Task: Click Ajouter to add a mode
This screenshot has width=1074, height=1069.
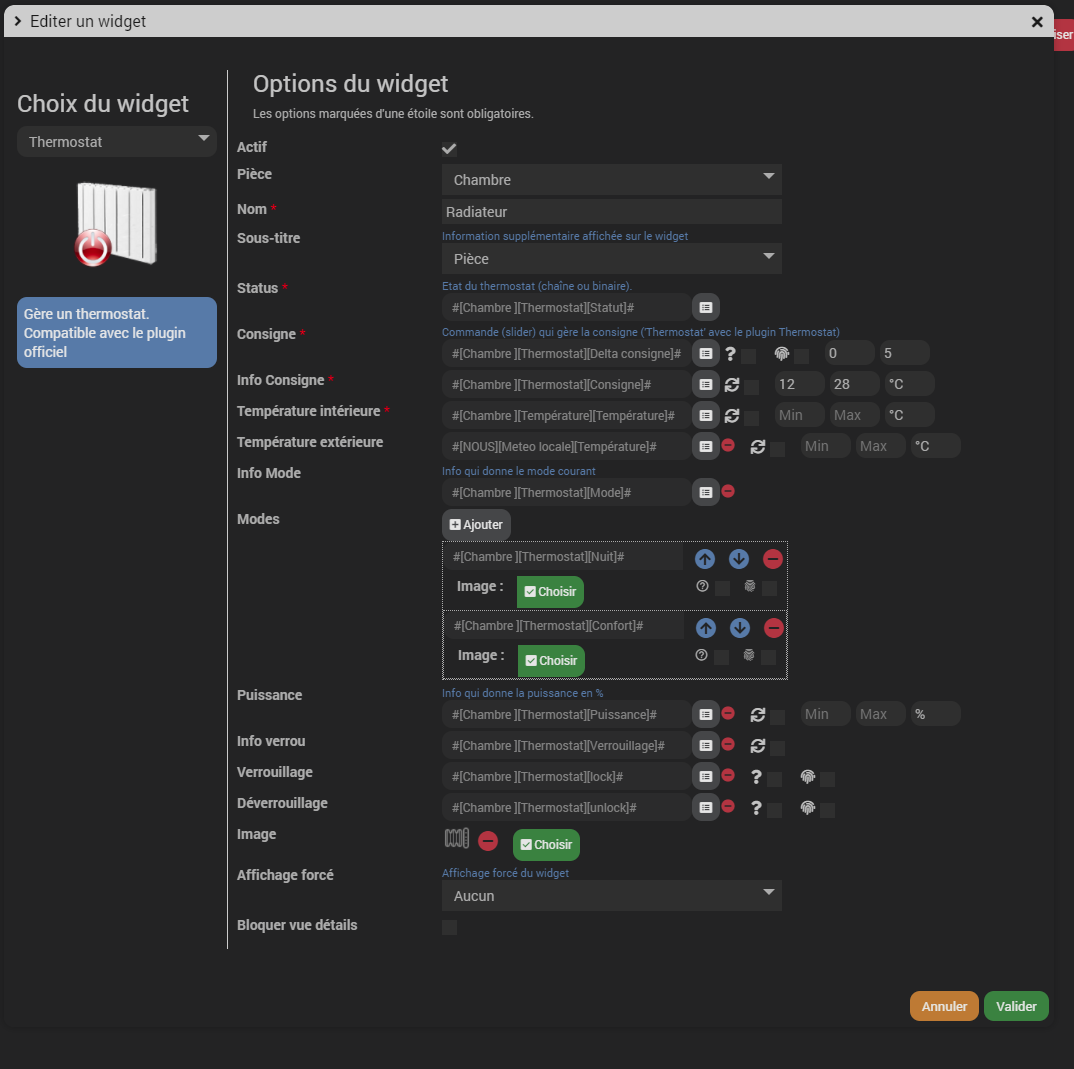Action: click(476, 525)
